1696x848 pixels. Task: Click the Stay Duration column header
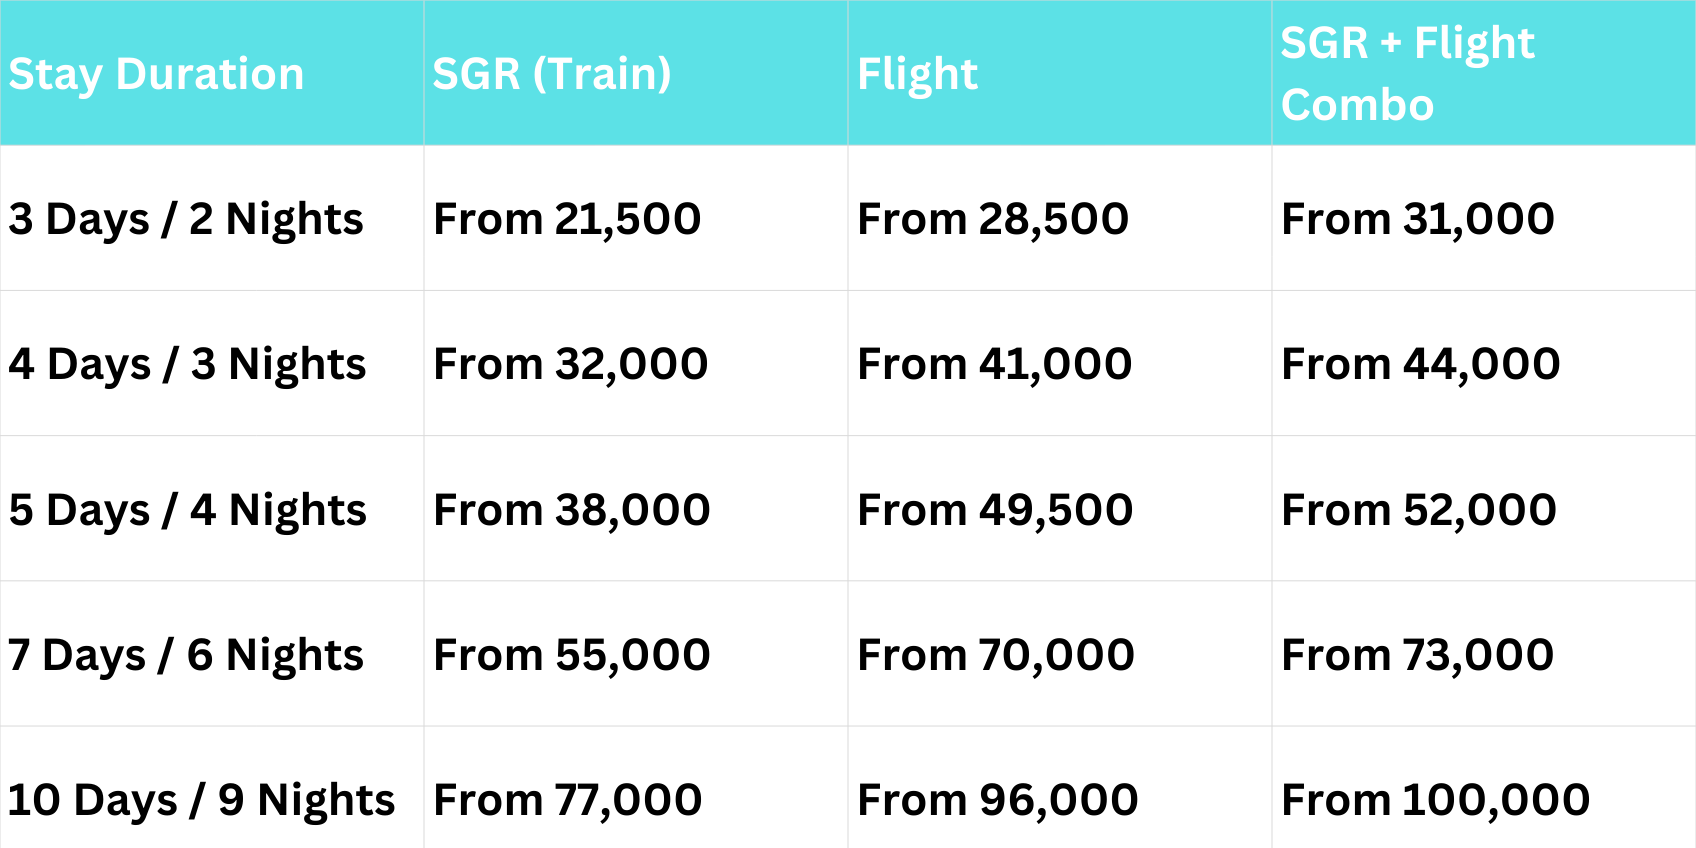tap(156, 74)
